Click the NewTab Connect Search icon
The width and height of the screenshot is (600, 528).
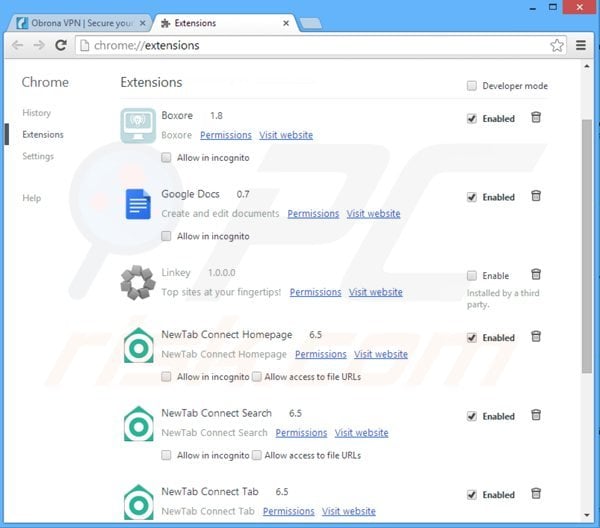click(139, 424)
